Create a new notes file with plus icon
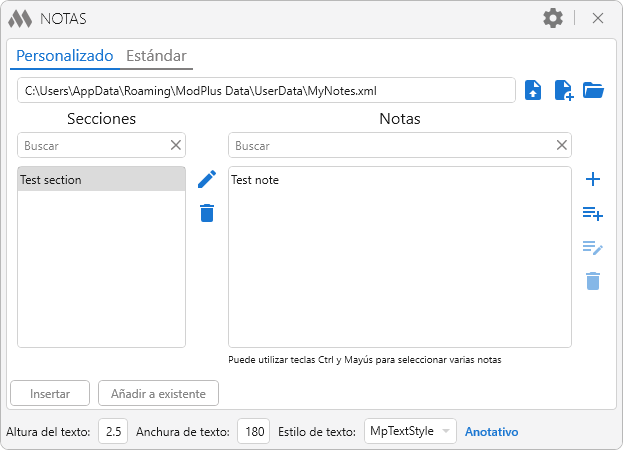The image size is (623, 450). [563, 90]
